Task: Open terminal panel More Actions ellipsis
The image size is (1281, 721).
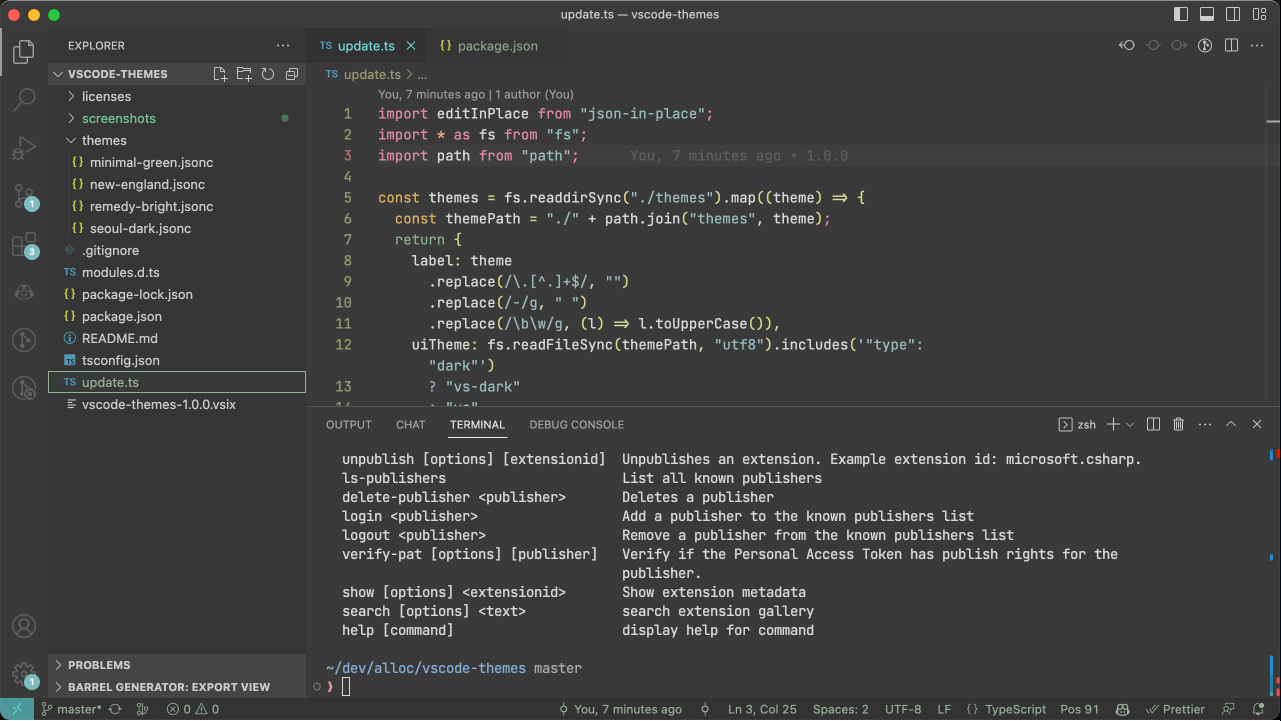Action: [1205, 425]
